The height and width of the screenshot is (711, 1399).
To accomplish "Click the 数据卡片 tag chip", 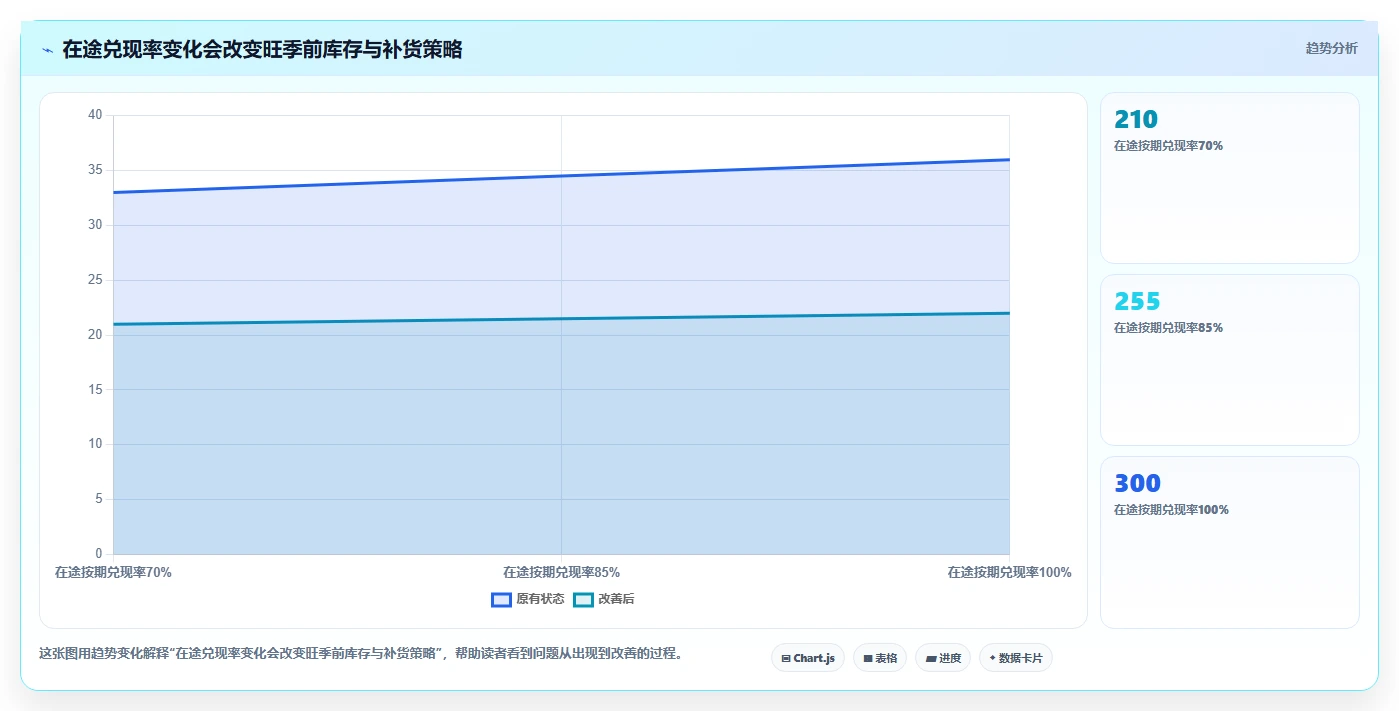I will (x=1016, y=658).
